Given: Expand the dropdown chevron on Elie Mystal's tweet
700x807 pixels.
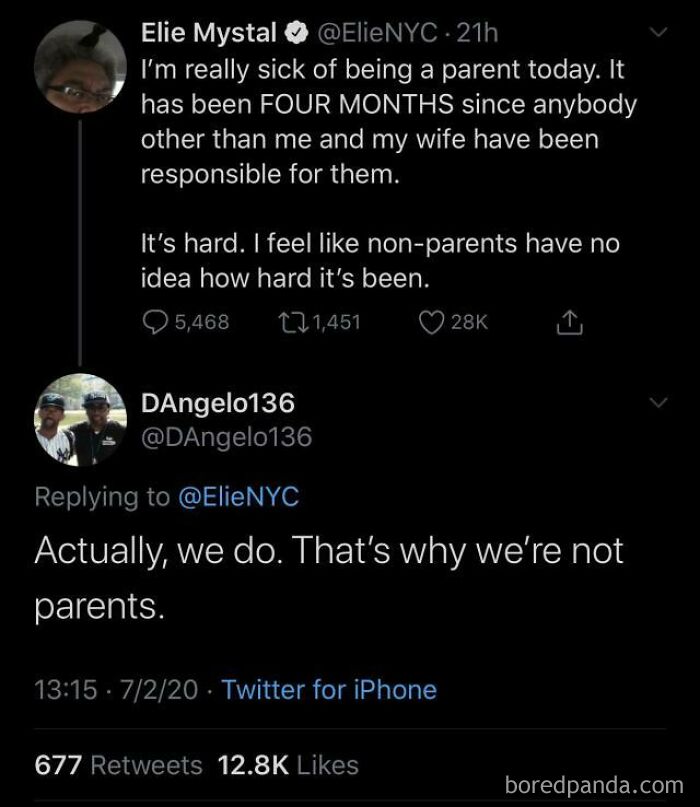Looking at the screenshot, I should click(659, 30).
